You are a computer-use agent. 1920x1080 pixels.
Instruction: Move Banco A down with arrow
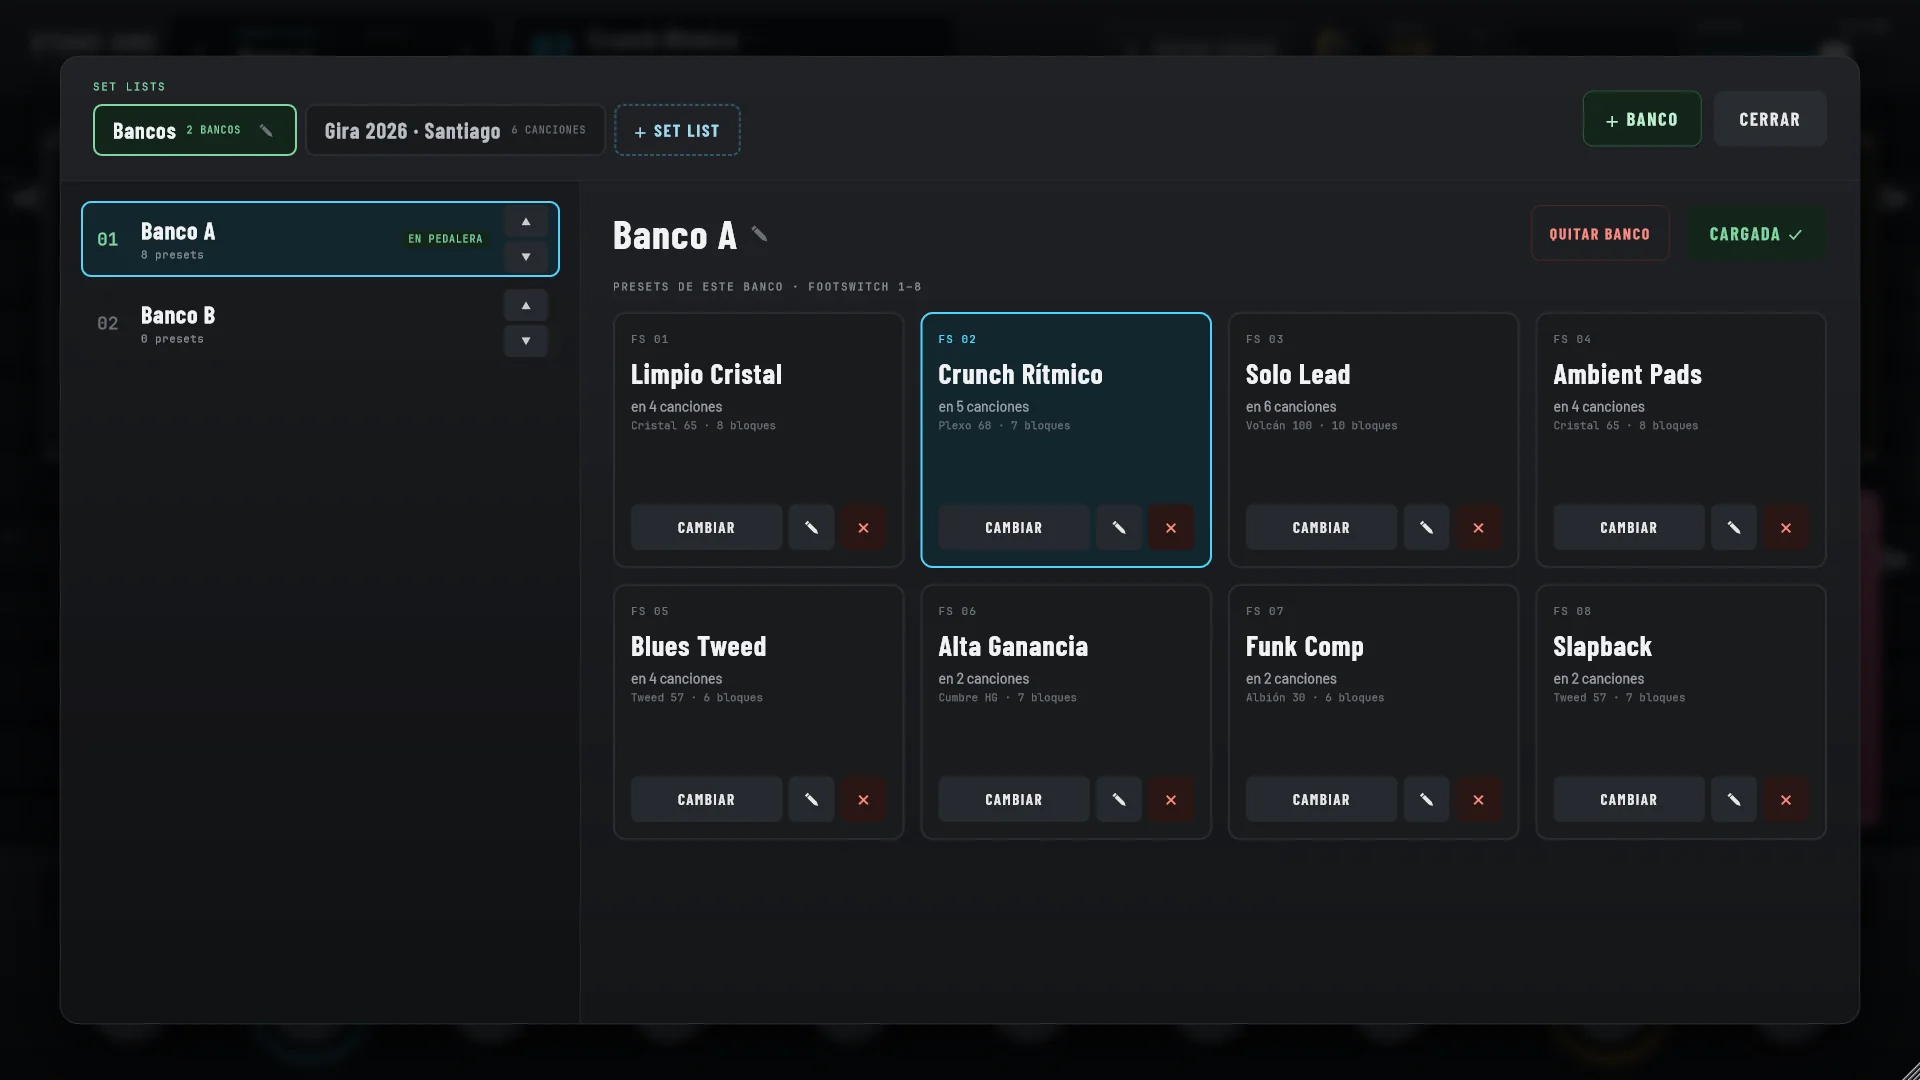pos(526,257)
